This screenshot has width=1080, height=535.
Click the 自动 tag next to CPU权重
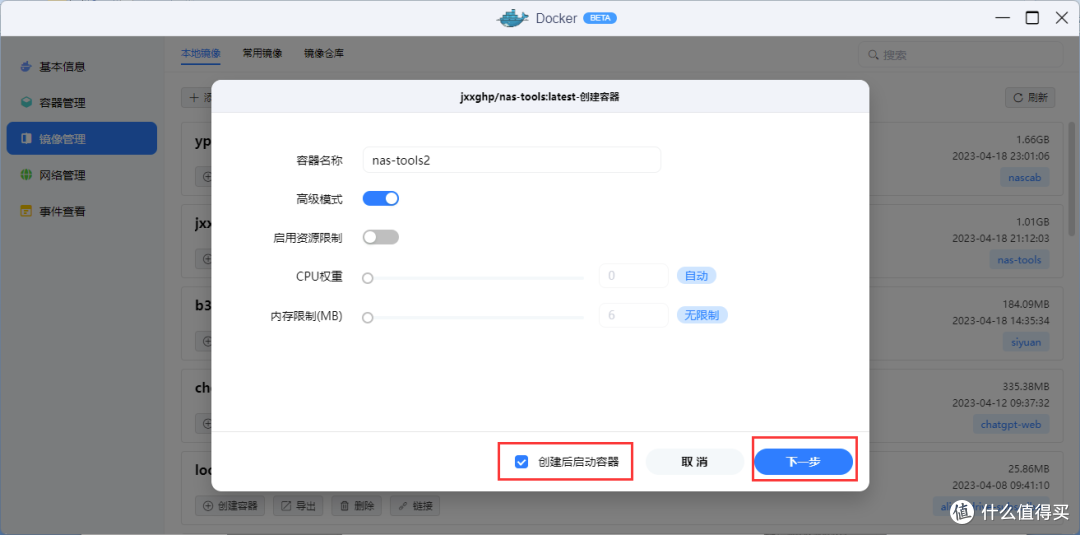[696, 275]
